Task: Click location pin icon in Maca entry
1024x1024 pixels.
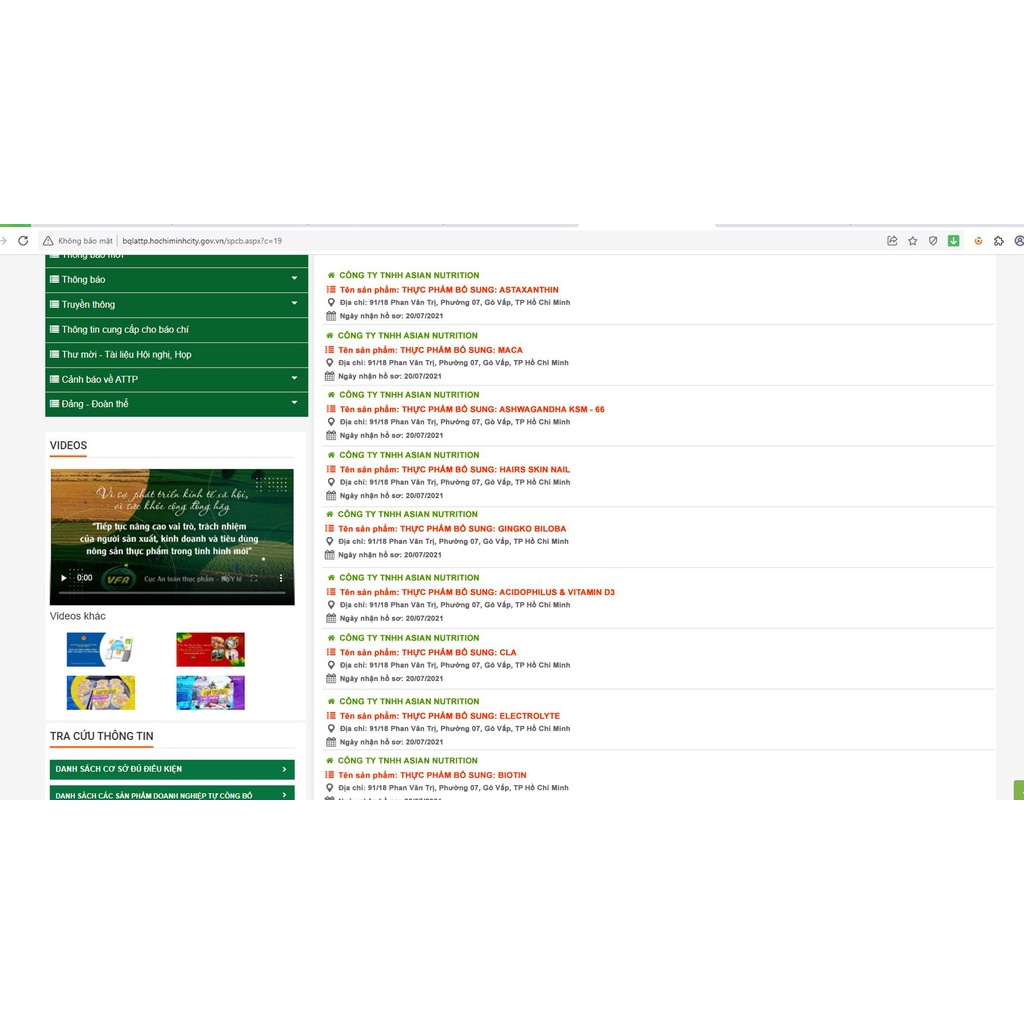Action: coord(330,362)
